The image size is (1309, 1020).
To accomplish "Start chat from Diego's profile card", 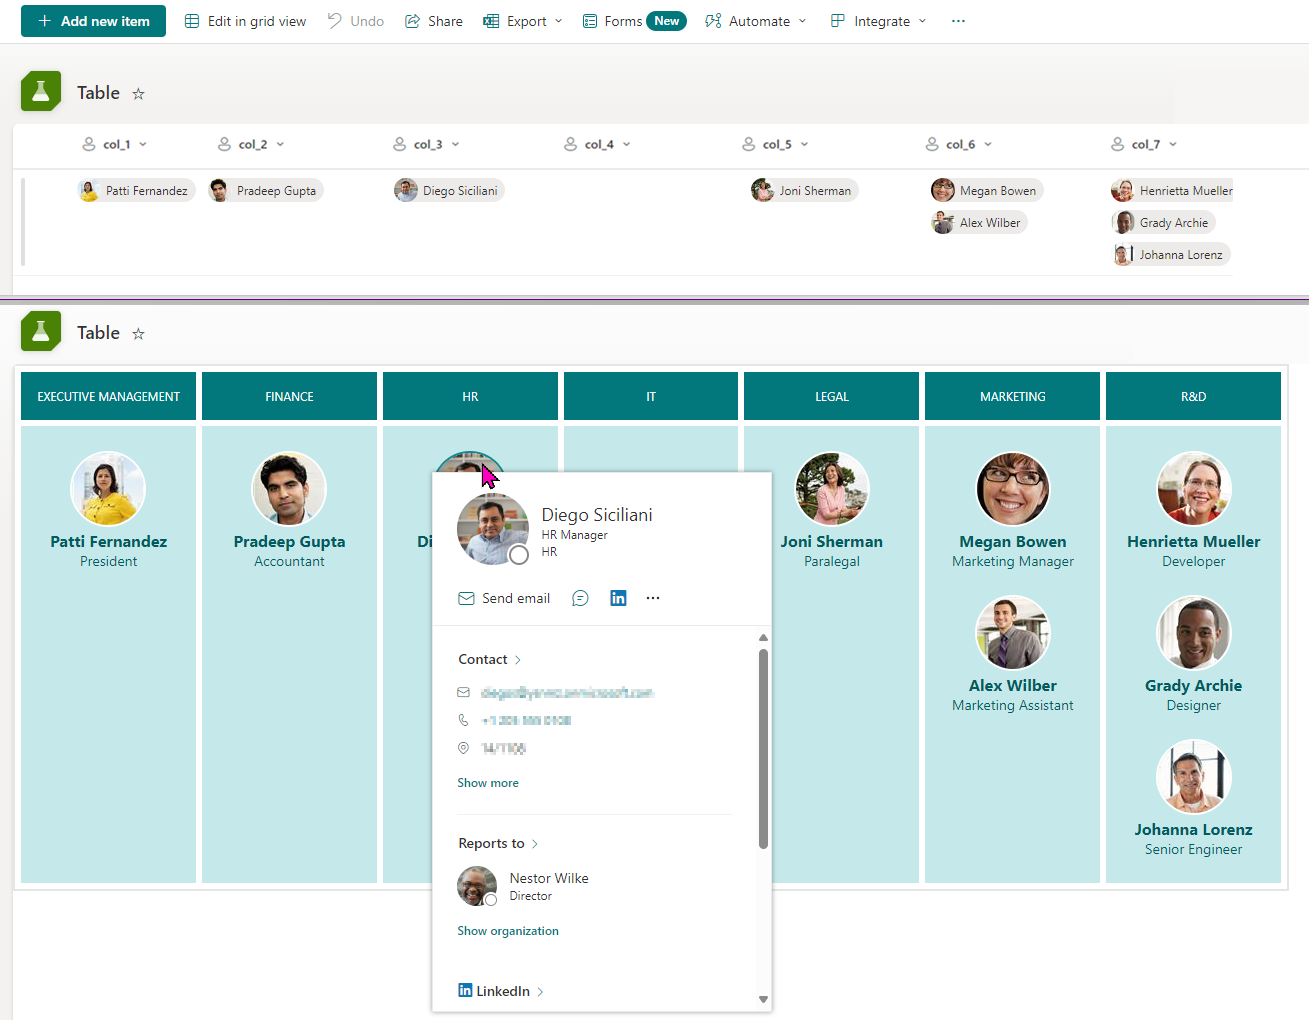I will click(x=580, y=598).
